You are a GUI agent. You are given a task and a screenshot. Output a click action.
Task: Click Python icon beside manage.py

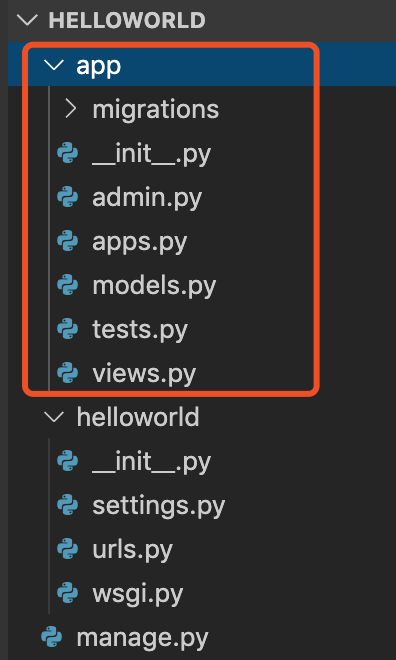pyautogui.click(x=52, y=637)
